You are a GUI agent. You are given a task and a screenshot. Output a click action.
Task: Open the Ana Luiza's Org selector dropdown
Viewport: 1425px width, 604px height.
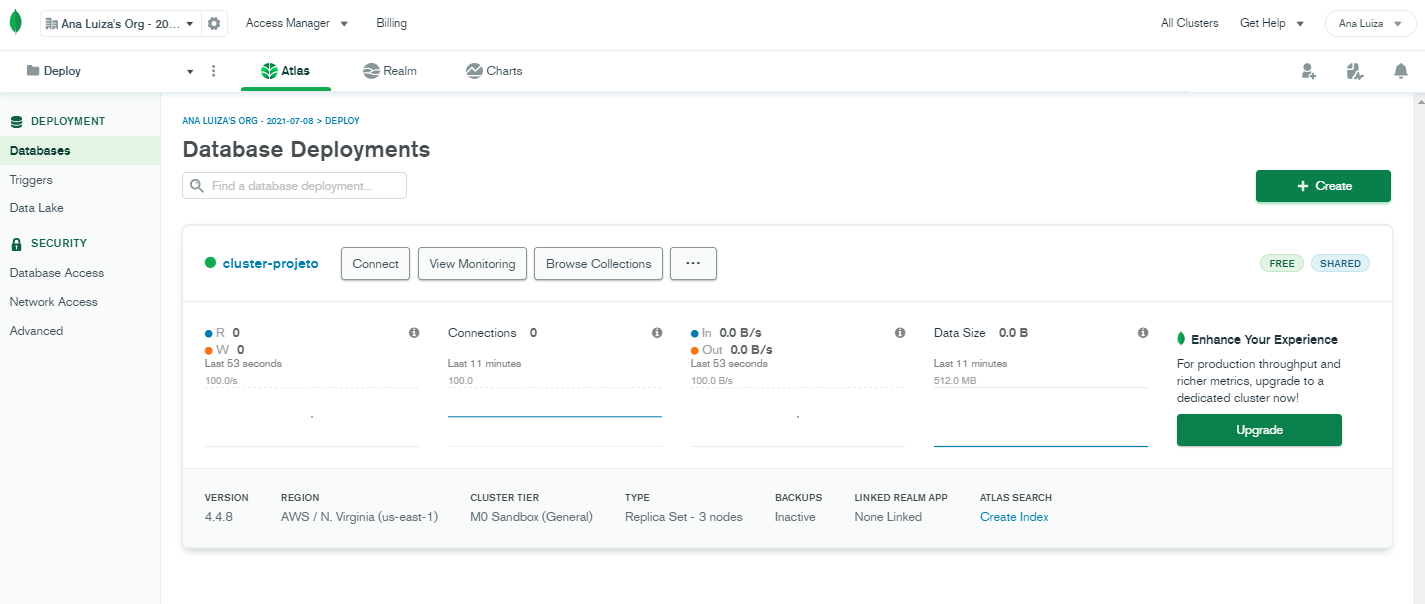pos(120,23)
